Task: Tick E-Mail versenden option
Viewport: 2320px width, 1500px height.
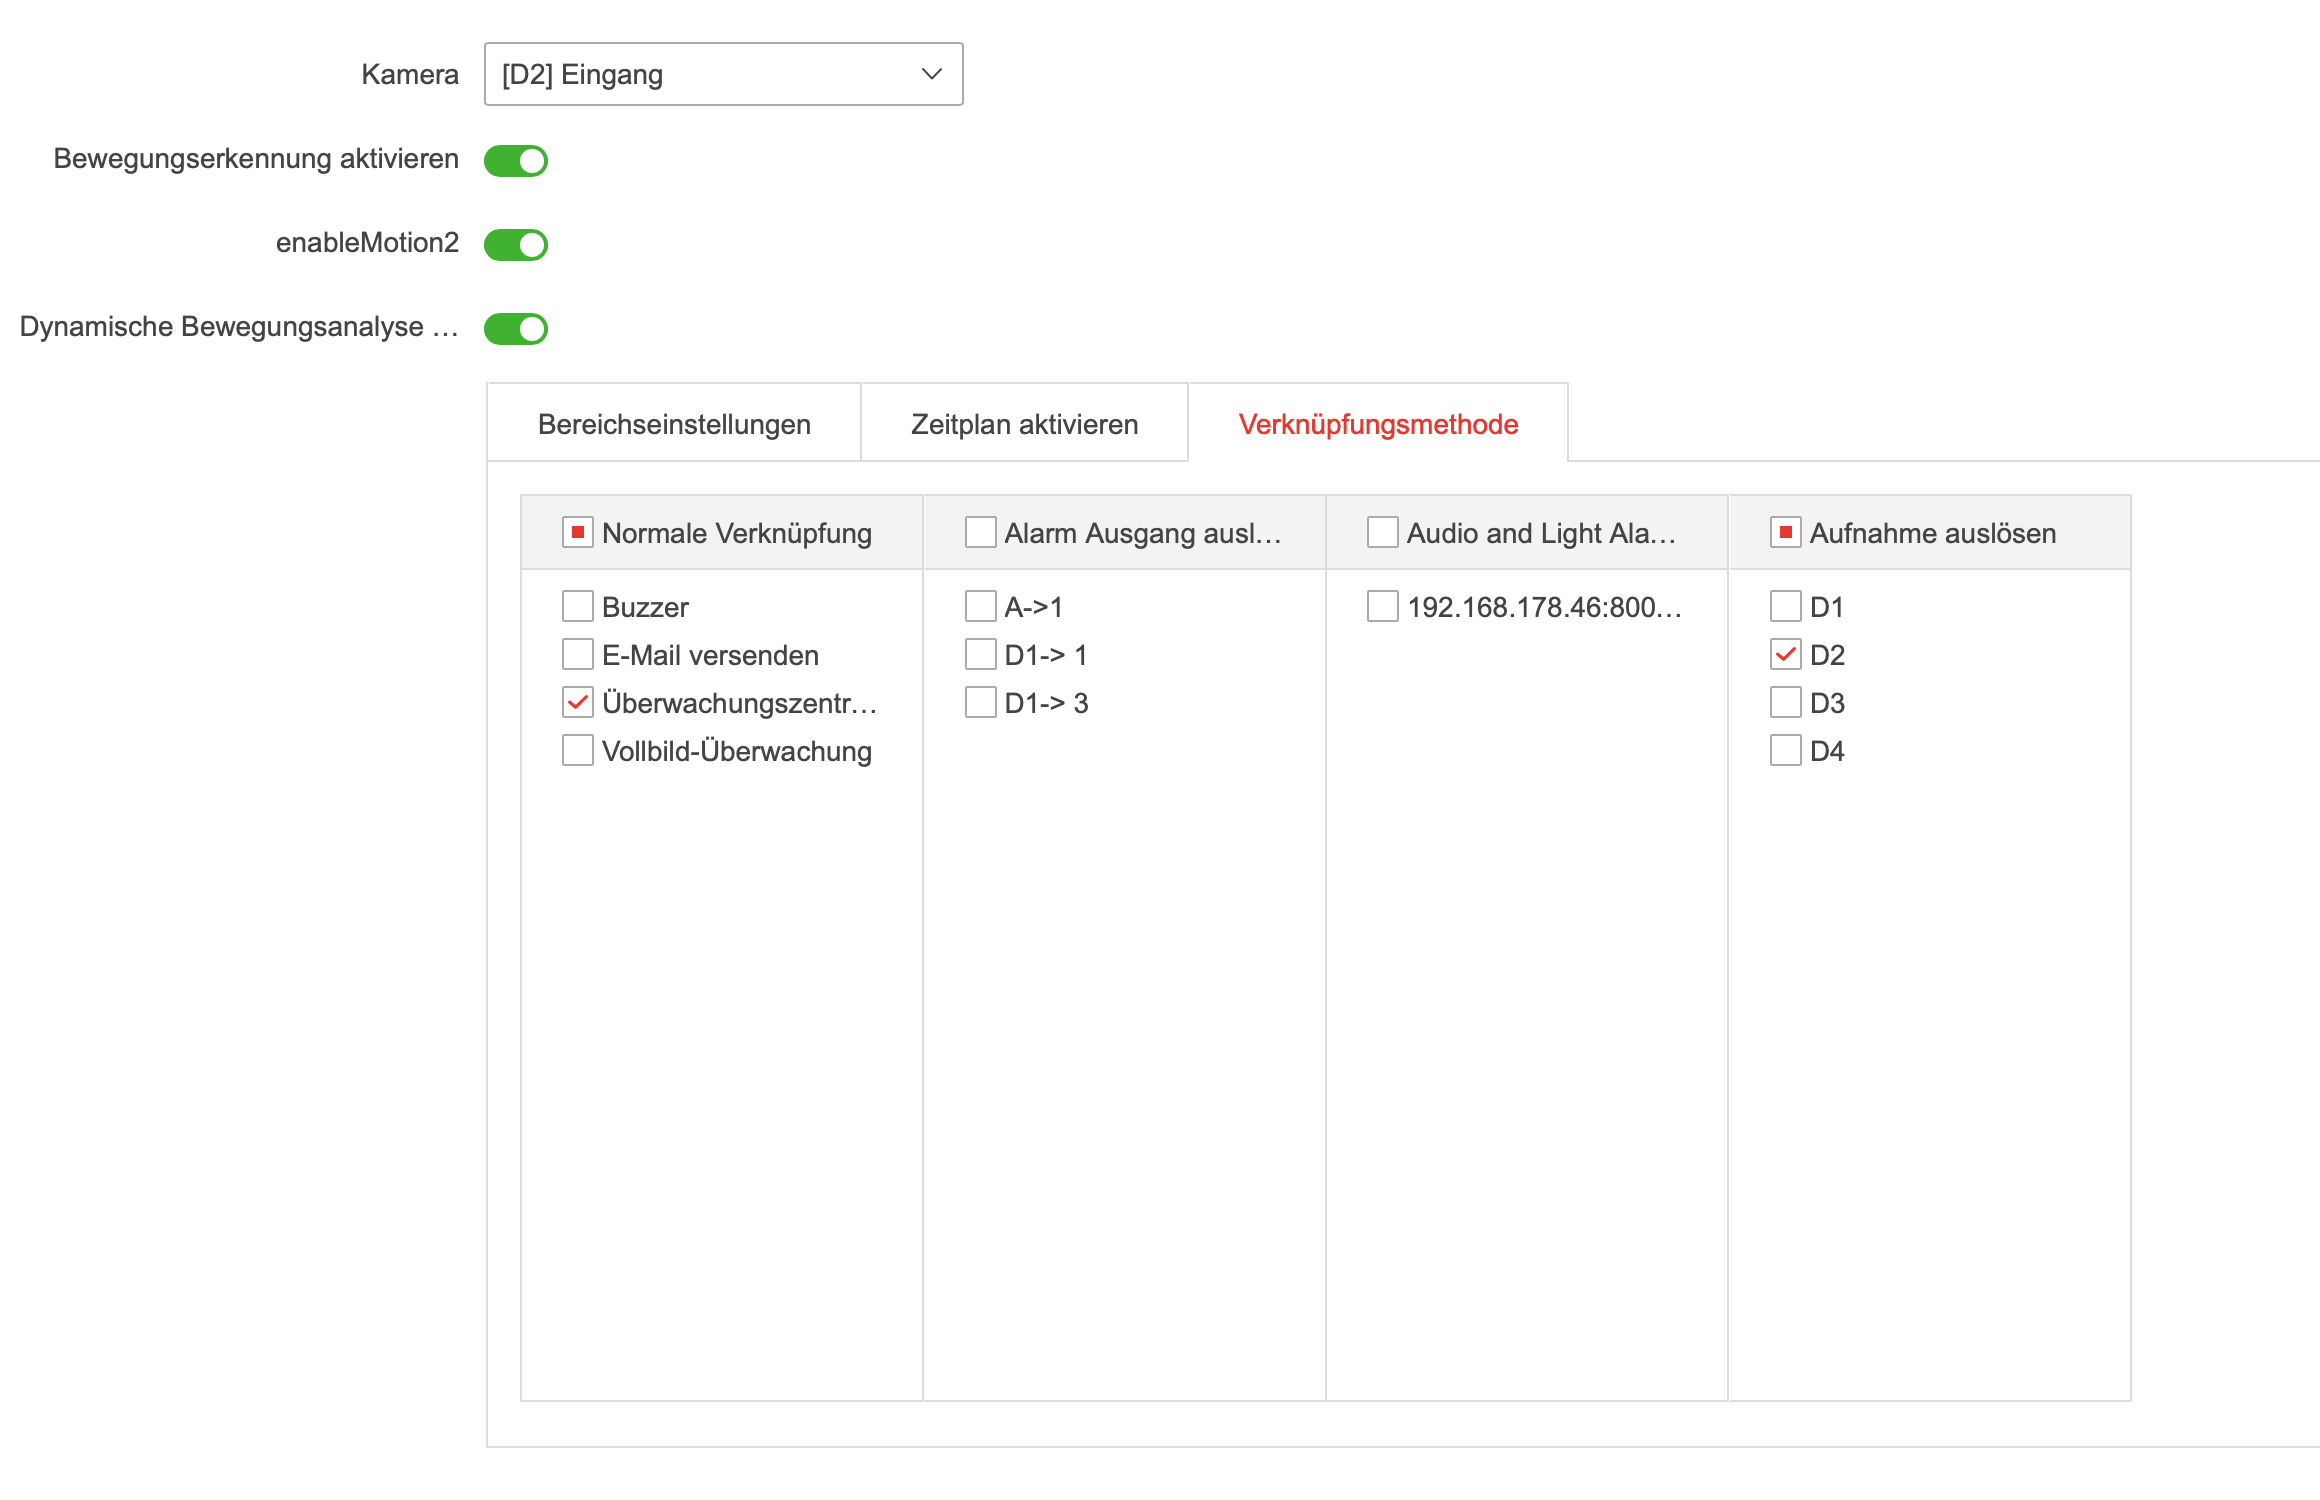Action: [x=578, y=654]
